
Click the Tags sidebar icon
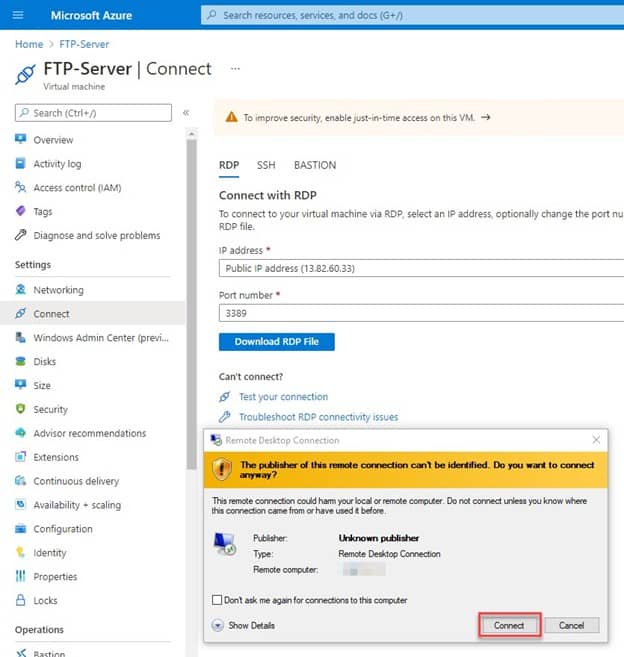(21, 211)
